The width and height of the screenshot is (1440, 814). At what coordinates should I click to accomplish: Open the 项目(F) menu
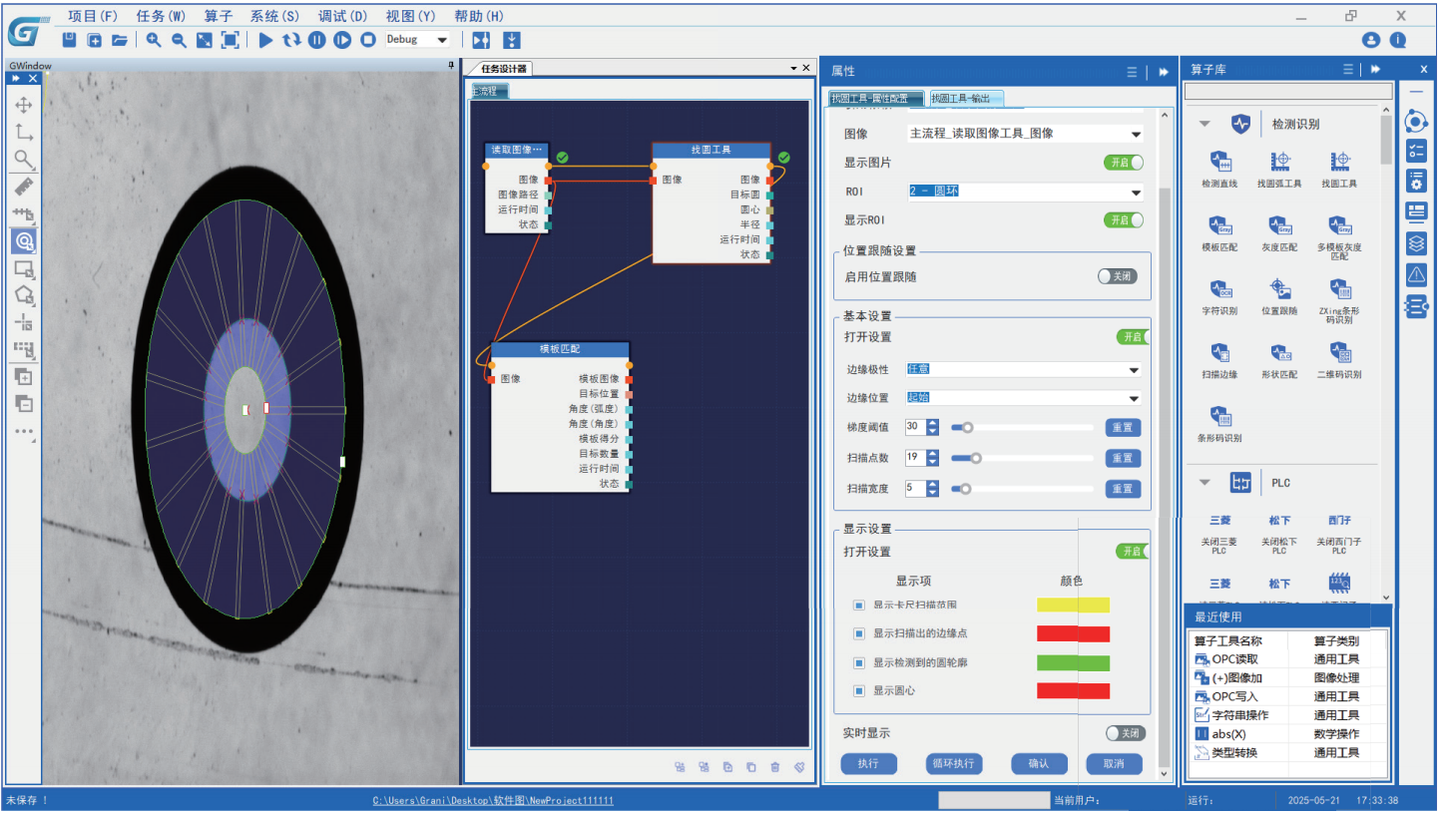click(93, 16)
